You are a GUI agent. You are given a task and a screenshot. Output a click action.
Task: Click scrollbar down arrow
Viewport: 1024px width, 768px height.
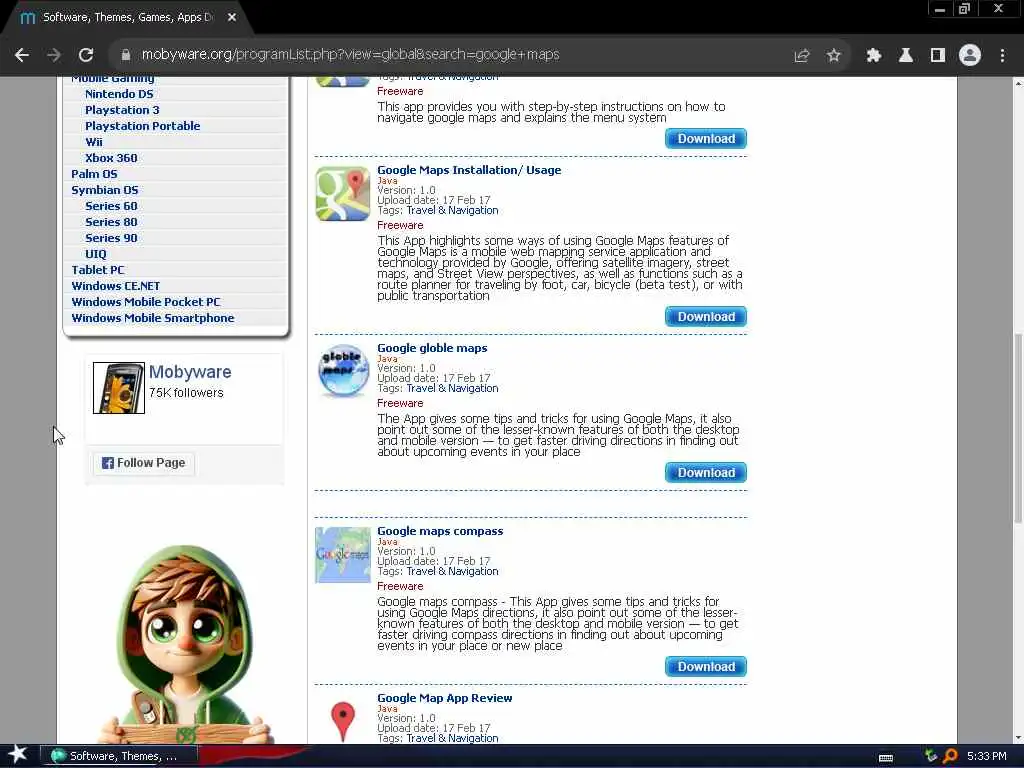tap(1018, 738)
